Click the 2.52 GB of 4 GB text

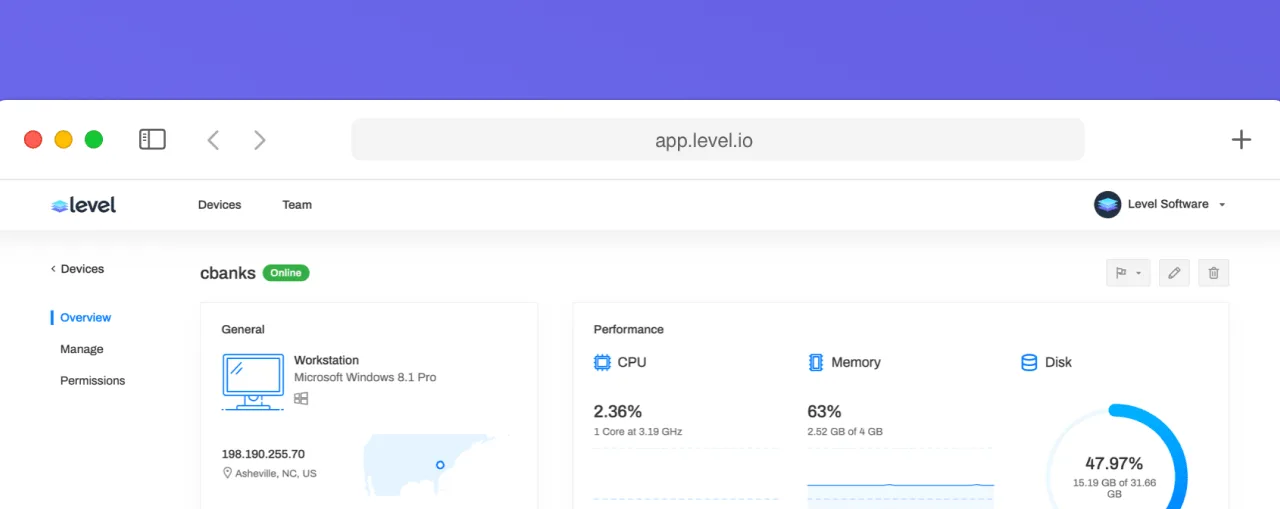click(x=845, y=432)
